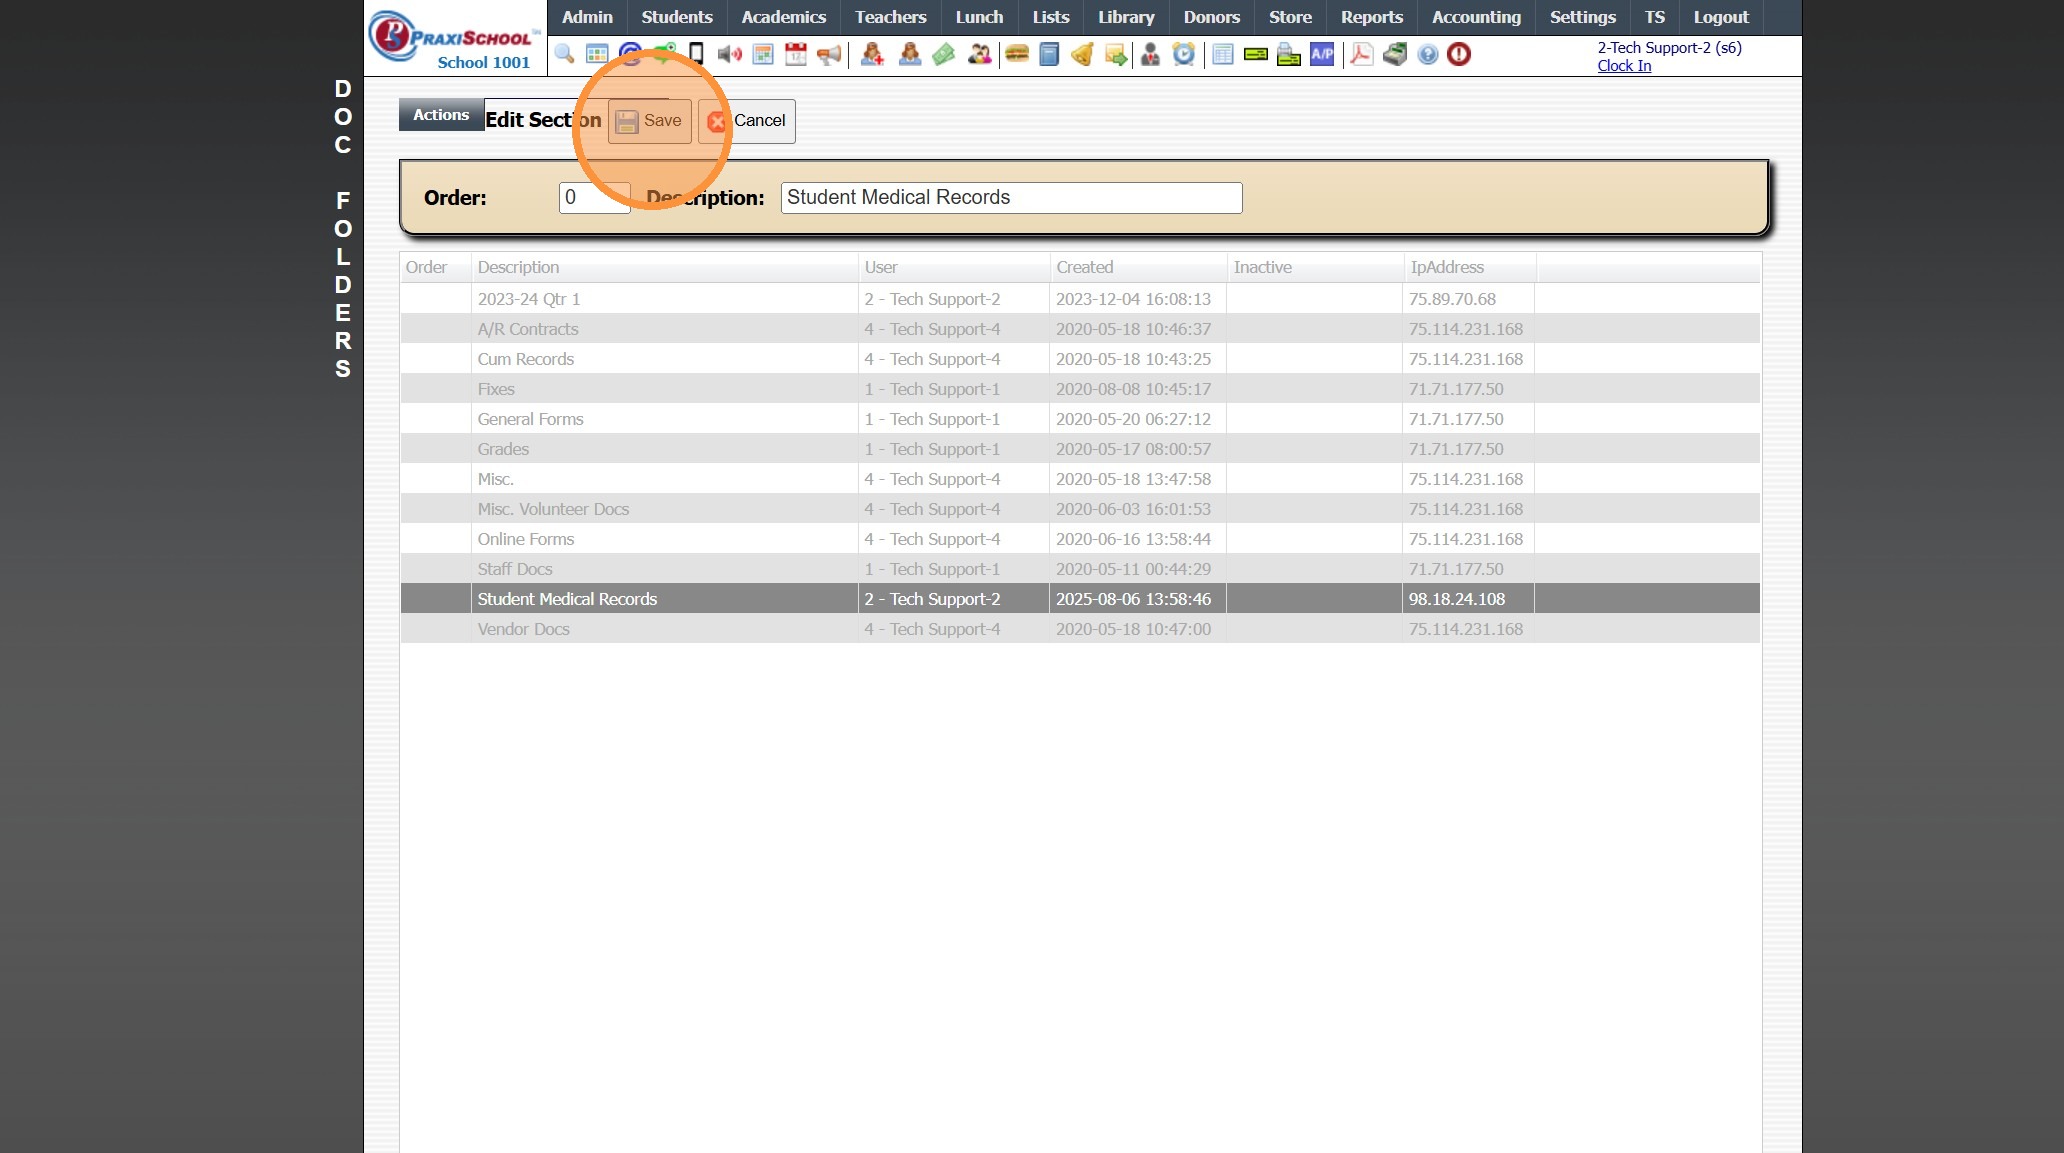Click the Clock In link

1624,66
